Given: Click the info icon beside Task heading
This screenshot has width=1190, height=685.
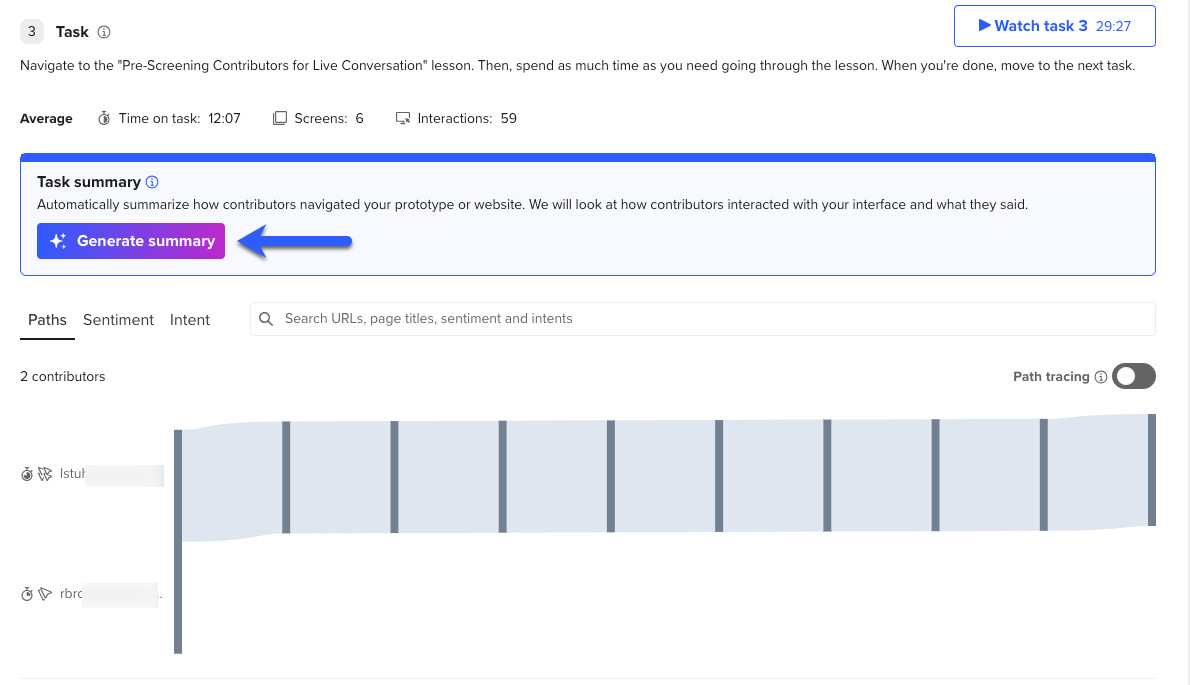Looking at the screenshot, I should coord(105,32).
